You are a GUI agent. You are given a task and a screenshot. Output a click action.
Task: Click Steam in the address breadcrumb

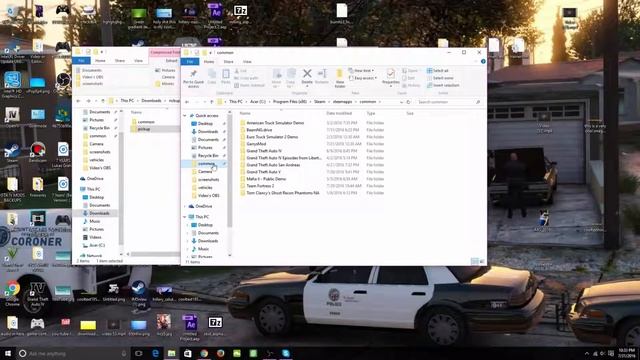[x=320, y=102]
